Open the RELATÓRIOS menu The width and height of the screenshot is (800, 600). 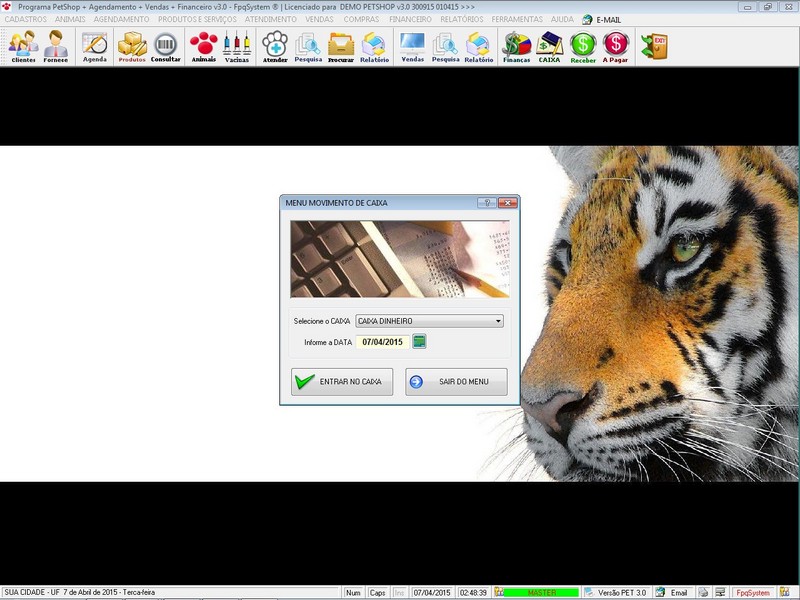pos(462,19)
